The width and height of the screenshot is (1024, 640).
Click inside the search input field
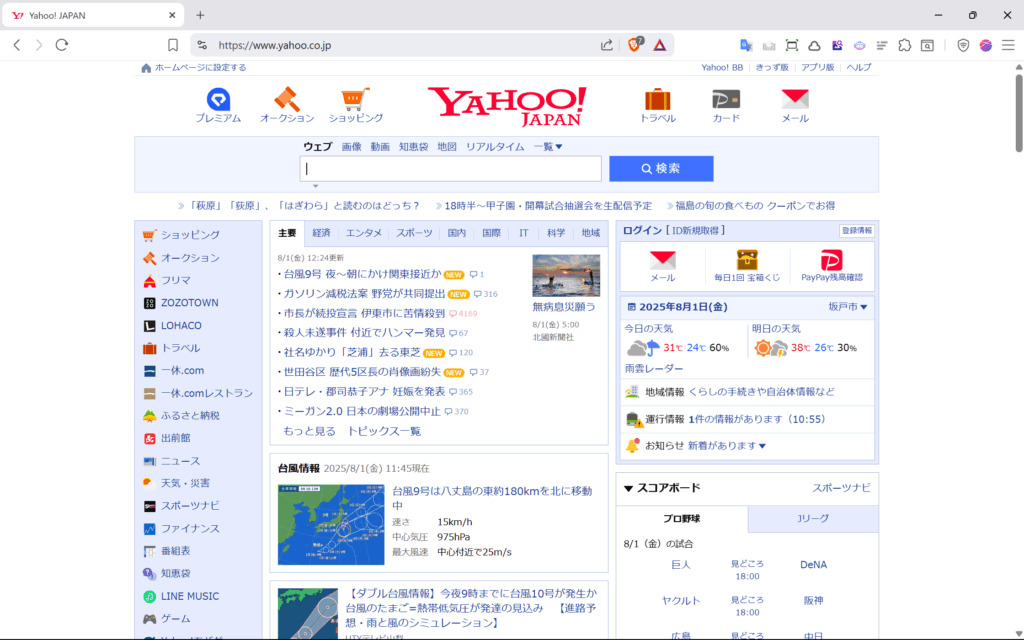(x=451, y=168)
